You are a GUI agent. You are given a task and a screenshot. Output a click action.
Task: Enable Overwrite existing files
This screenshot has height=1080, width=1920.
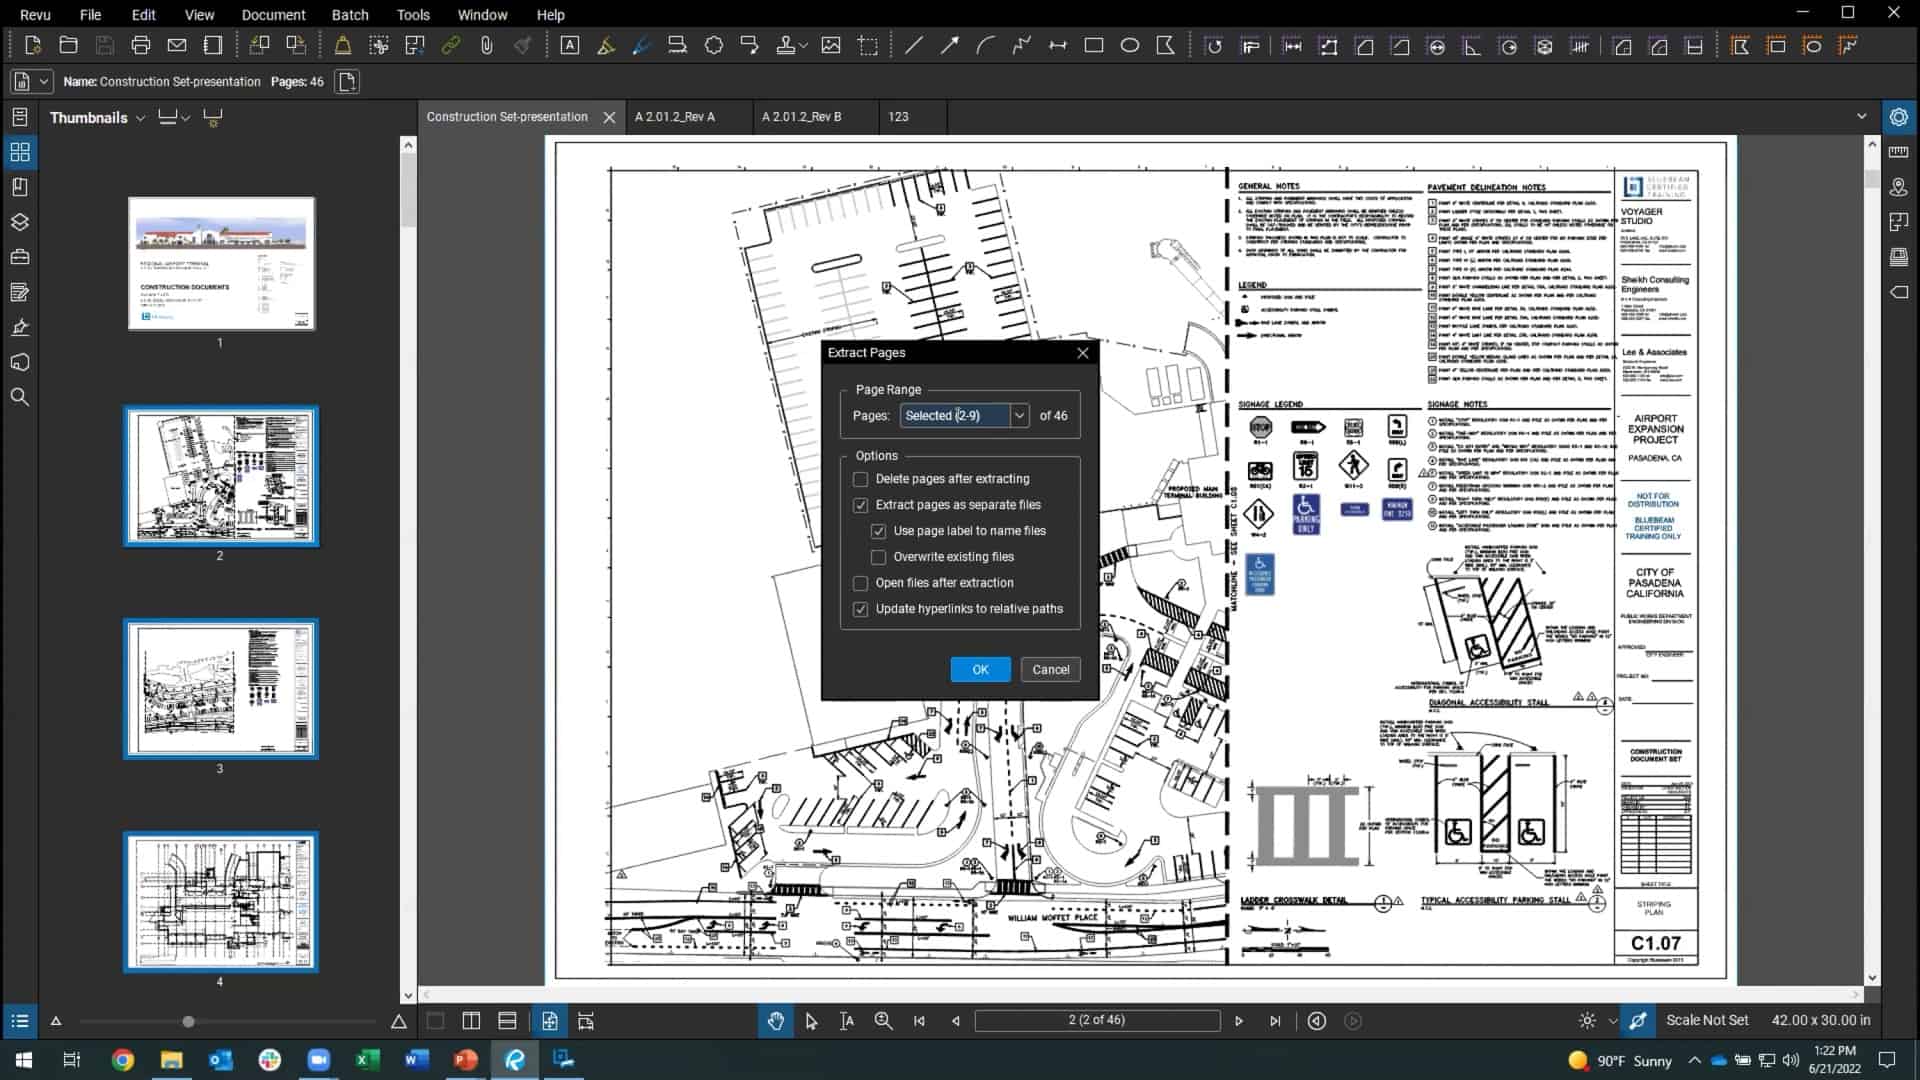click(879, 557)
